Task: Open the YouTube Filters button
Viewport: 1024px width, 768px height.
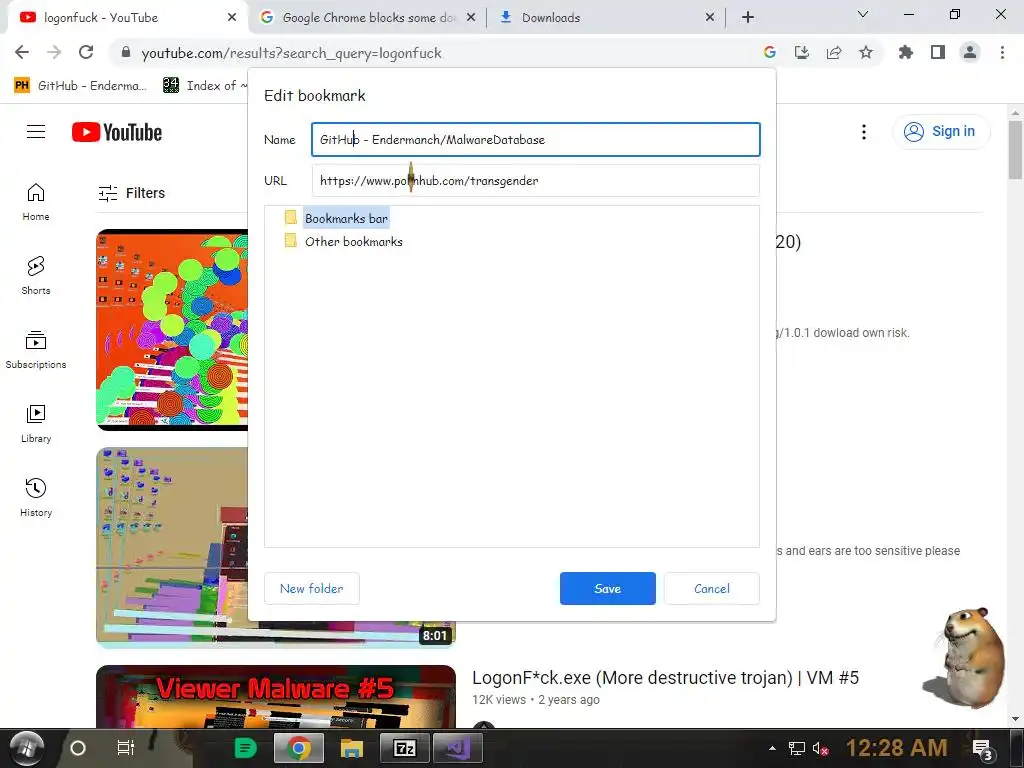Action: (131, 193)
